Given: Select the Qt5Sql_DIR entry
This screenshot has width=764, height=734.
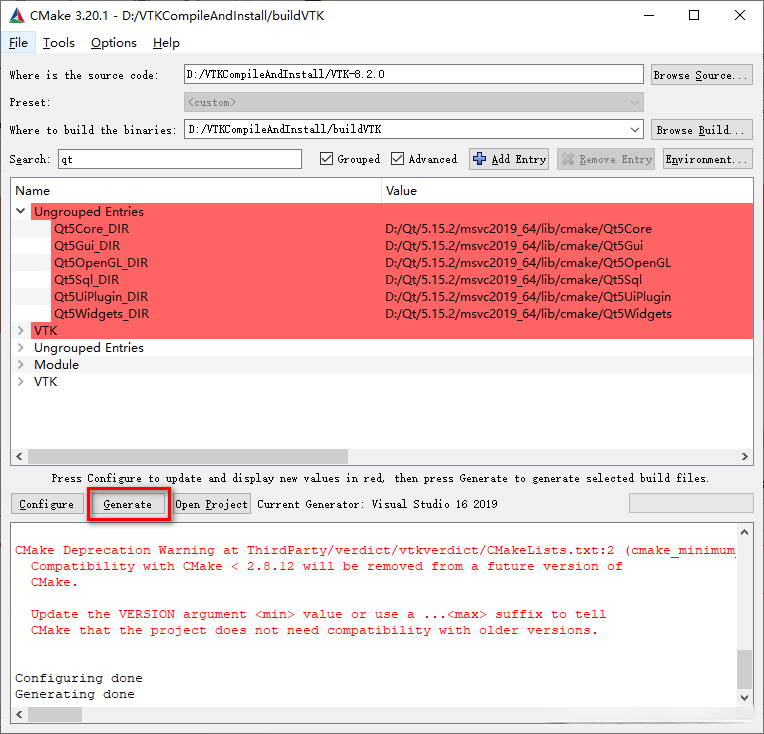Looking at the screenshot, I should 87,280.
